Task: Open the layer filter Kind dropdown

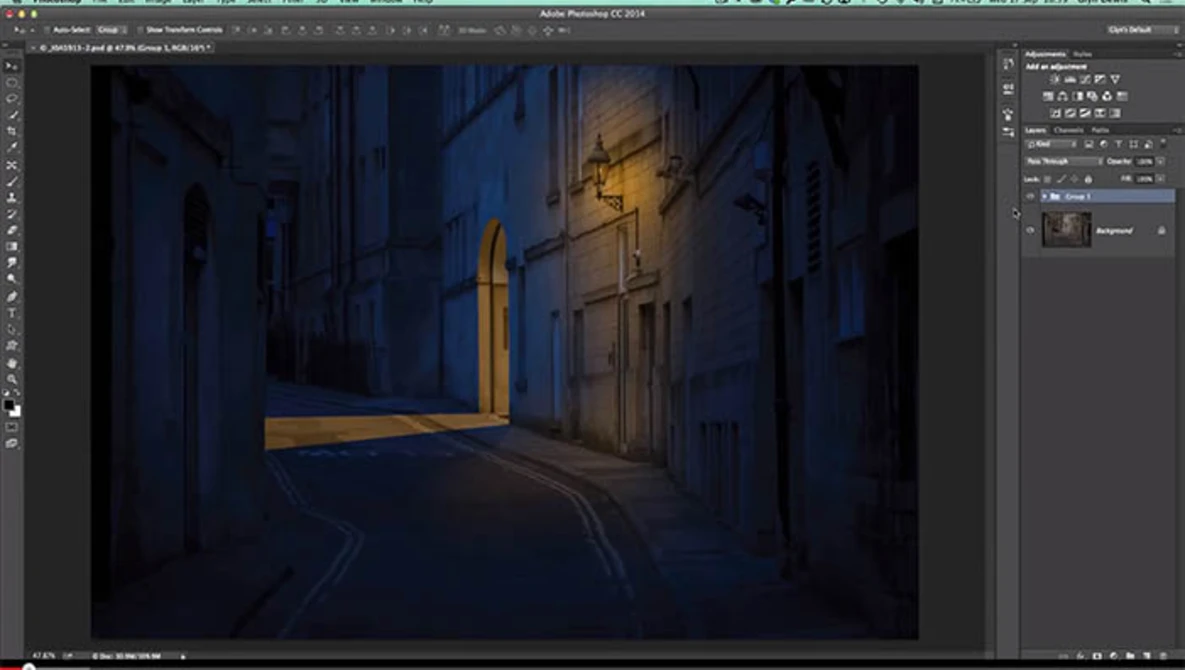Action: click(x=1050, y=144)
